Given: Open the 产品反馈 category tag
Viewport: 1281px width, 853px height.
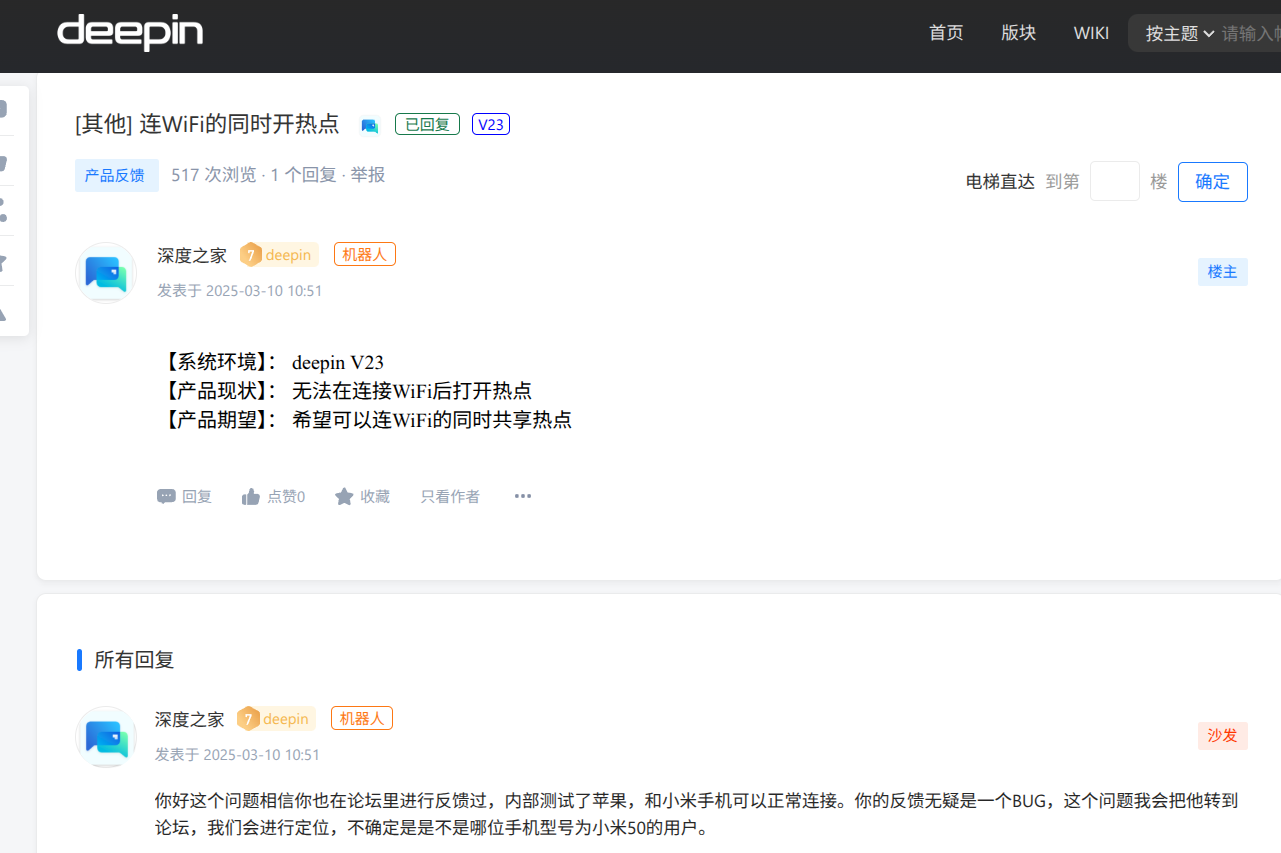Looking at the screenshot, I should (116, 175).
